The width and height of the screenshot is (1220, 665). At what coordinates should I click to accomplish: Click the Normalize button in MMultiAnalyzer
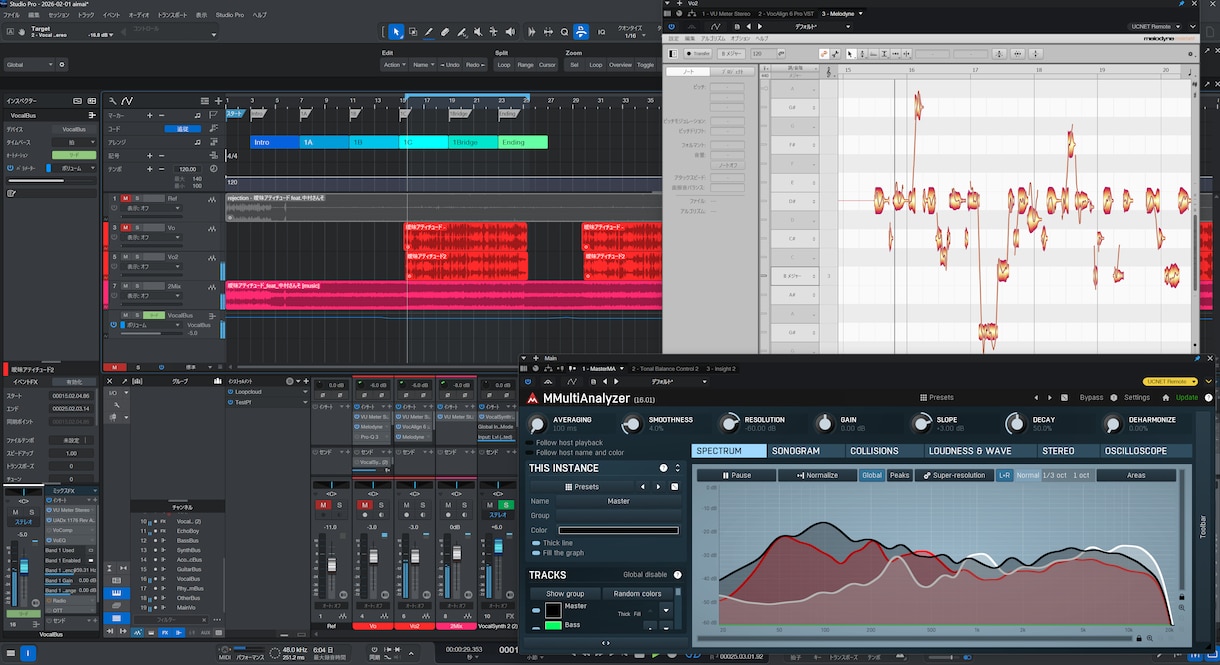(x=817, y=475)
